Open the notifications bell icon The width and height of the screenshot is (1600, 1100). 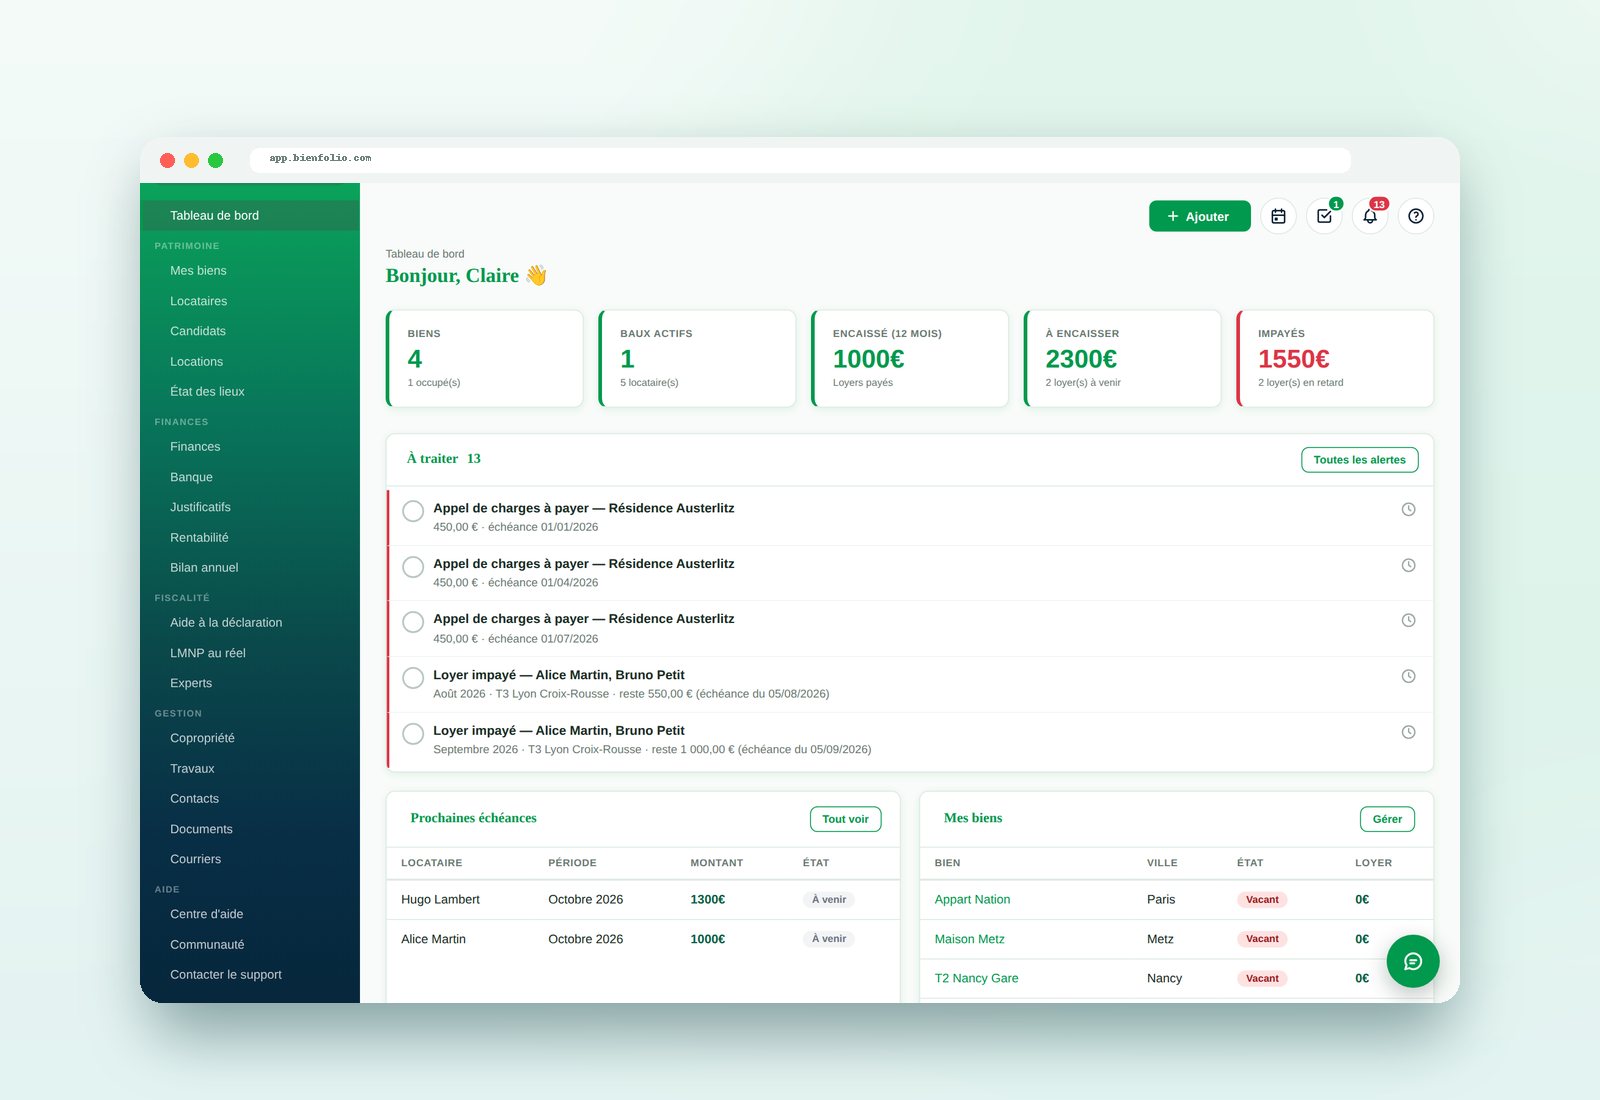tap(1370, 216)
